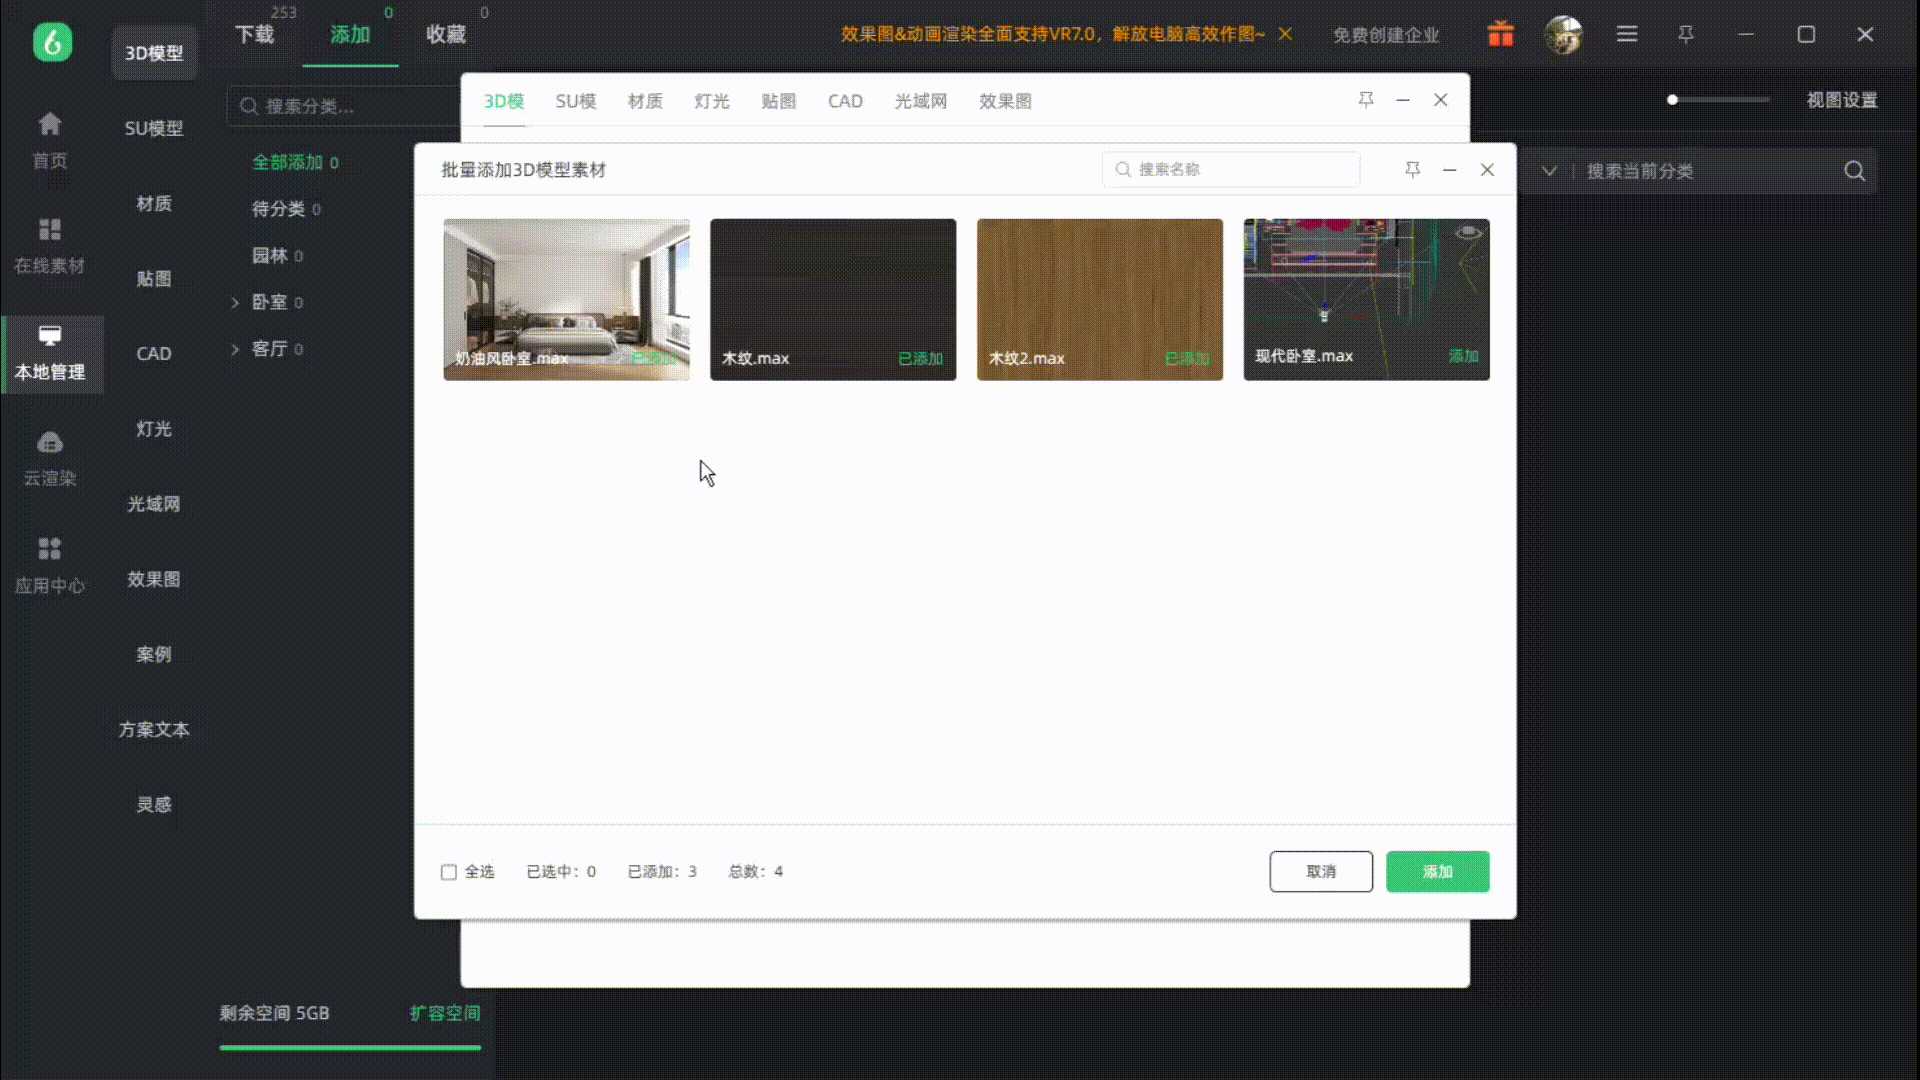Open 在线素材 online materials icon

click(x=50, y=230)
